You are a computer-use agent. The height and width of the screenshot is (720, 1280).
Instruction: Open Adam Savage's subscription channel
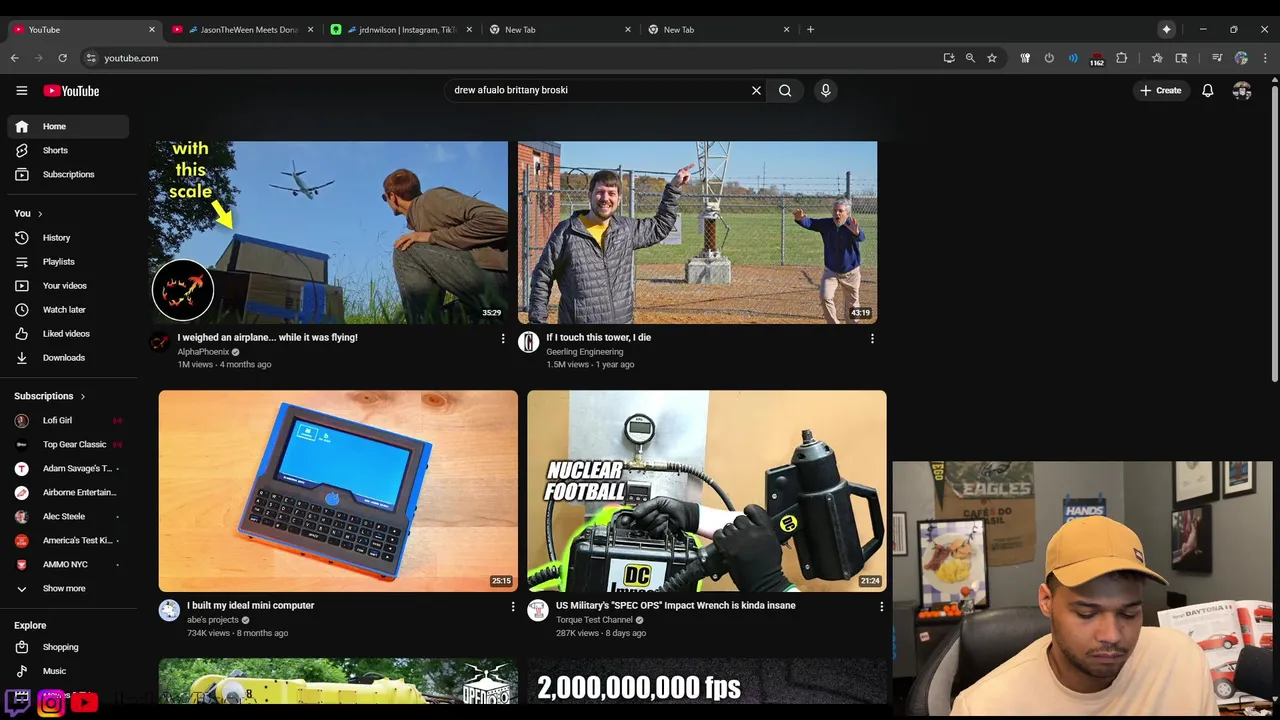(68, 468)
